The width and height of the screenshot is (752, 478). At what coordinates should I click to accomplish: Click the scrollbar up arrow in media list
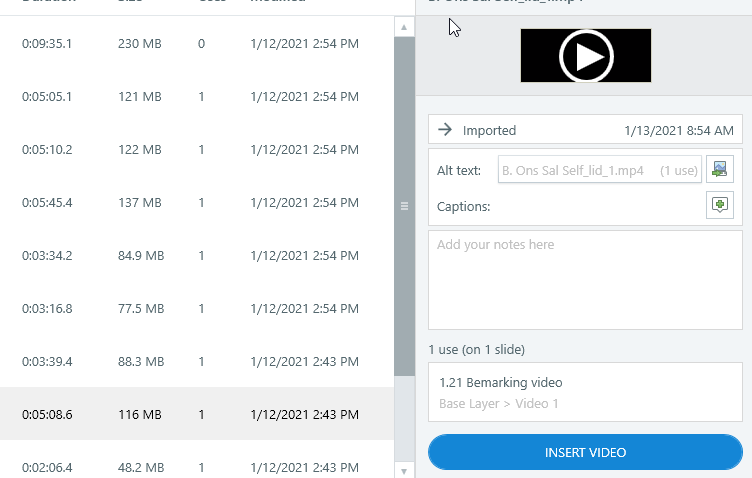tap(404, 27)
